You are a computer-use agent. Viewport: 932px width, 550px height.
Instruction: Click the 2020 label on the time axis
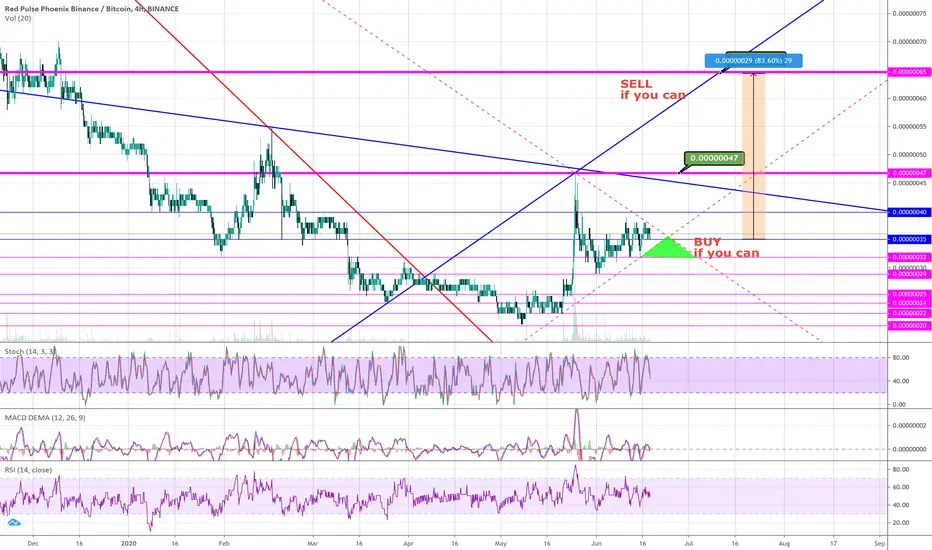point(129,543)
